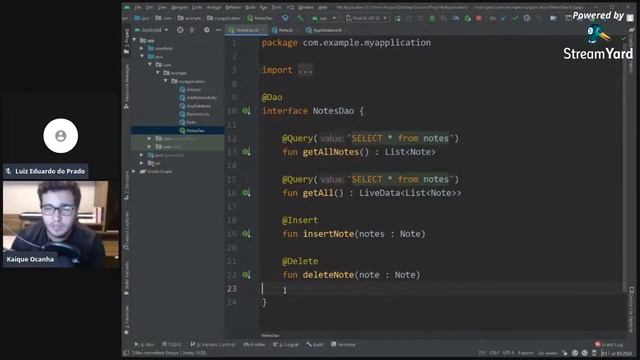Select AddNoteActivity in project tree
The width and height of the screenshot is (640, 360).
(x=202, y=98)
